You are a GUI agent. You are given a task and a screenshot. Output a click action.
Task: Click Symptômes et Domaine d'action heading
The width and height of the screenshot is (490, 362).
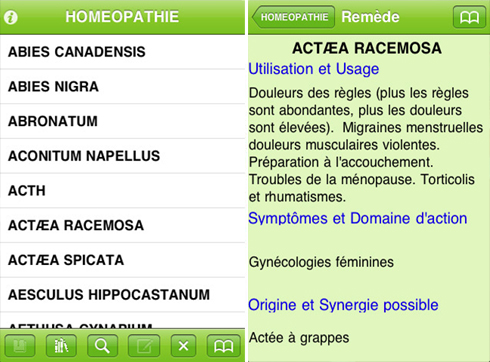tap(358, 219)
